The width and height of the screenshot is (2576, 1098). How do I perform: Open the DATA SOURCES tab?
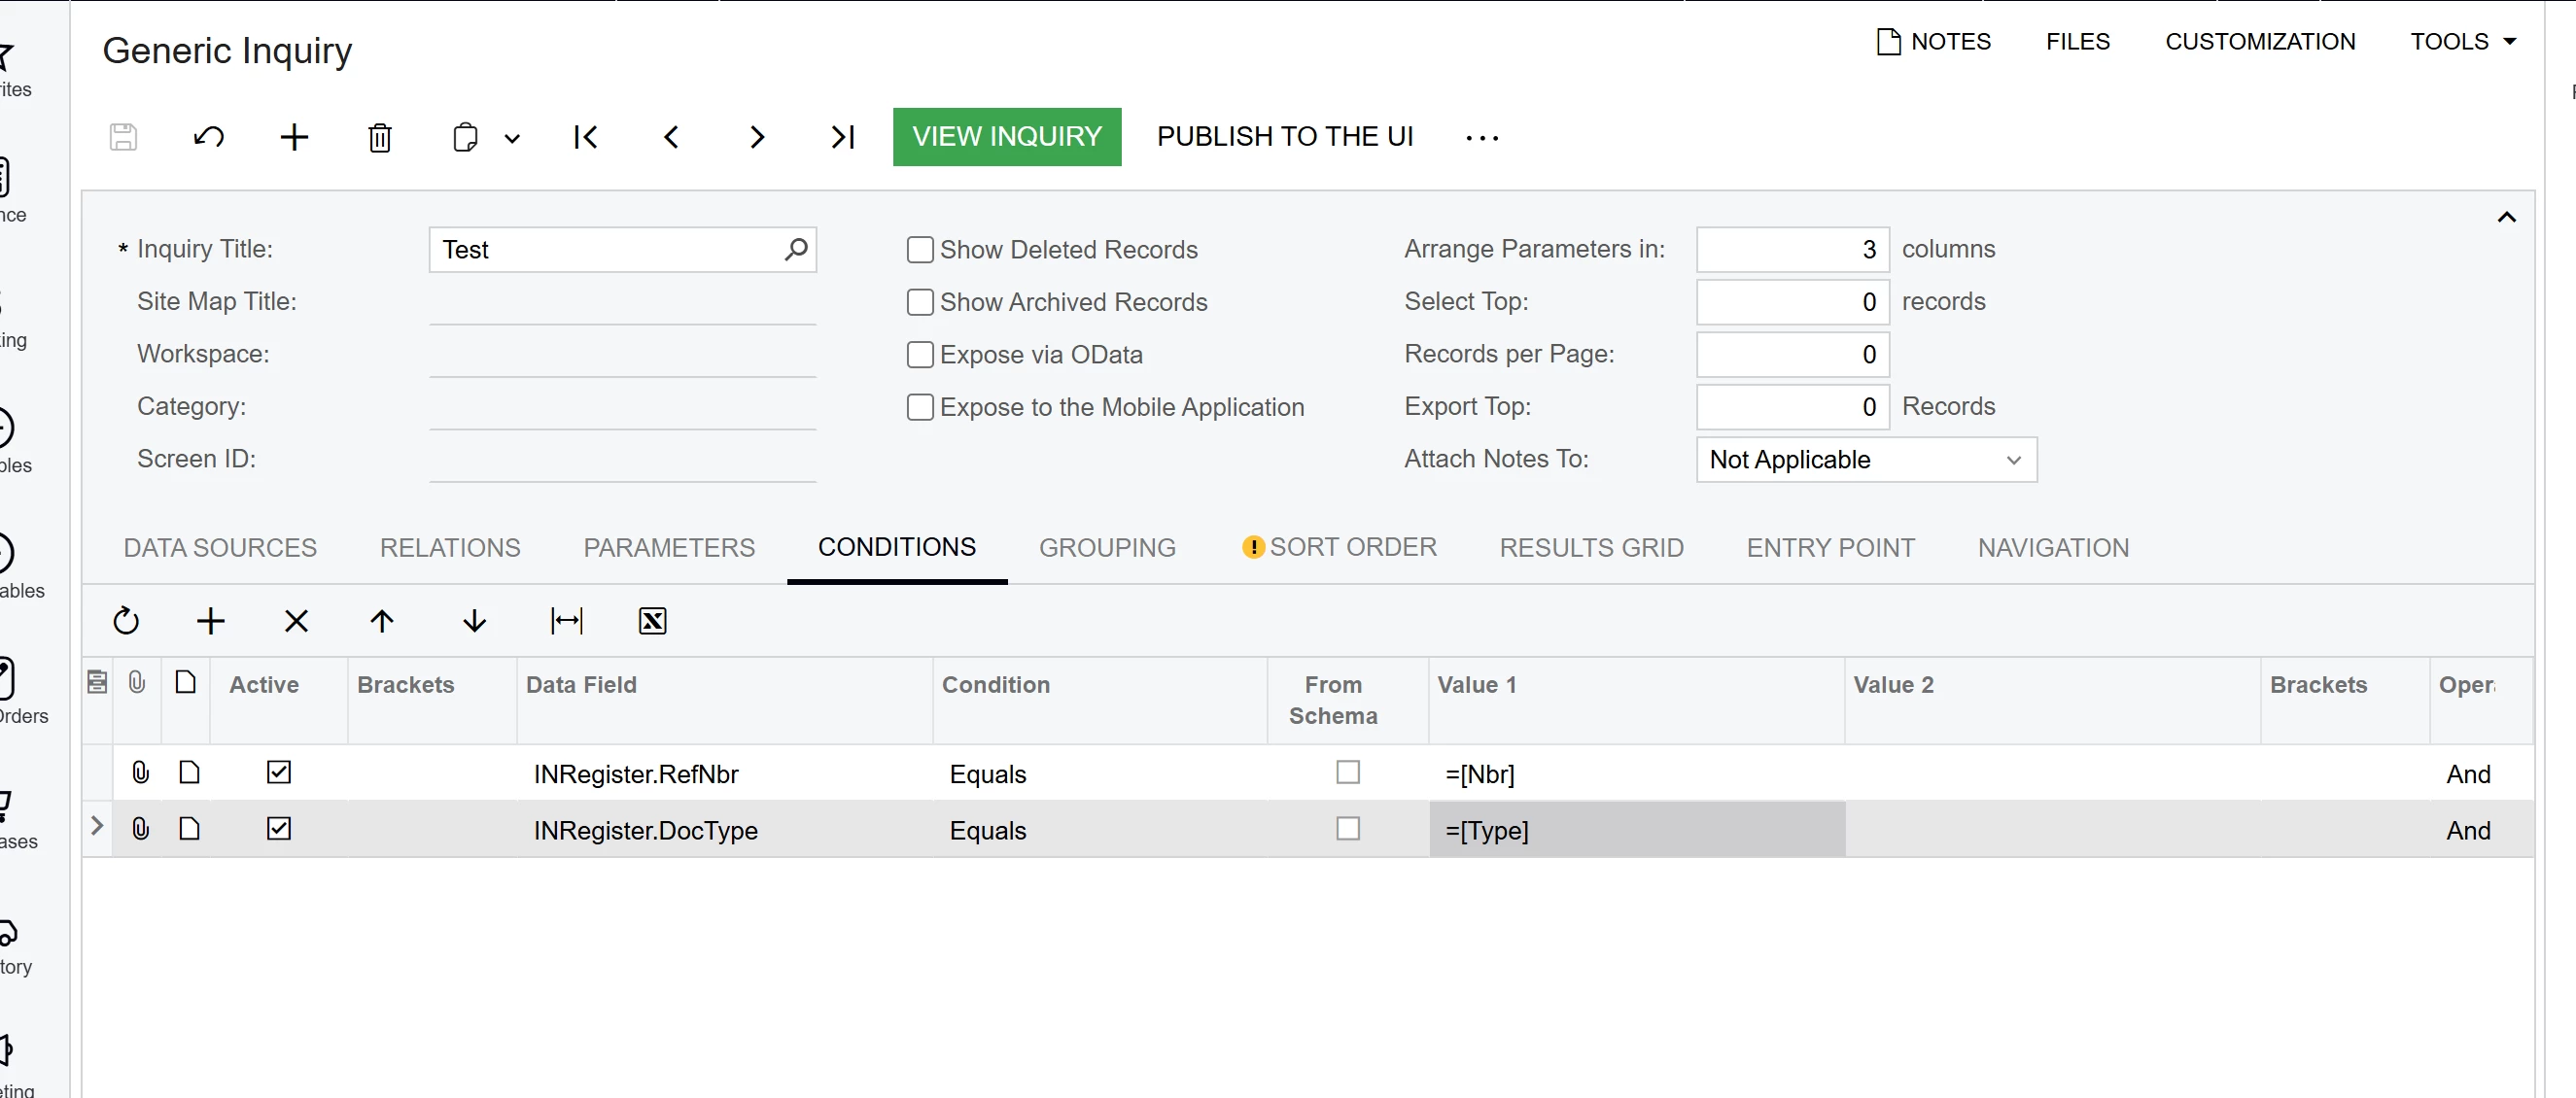point(220,548)
